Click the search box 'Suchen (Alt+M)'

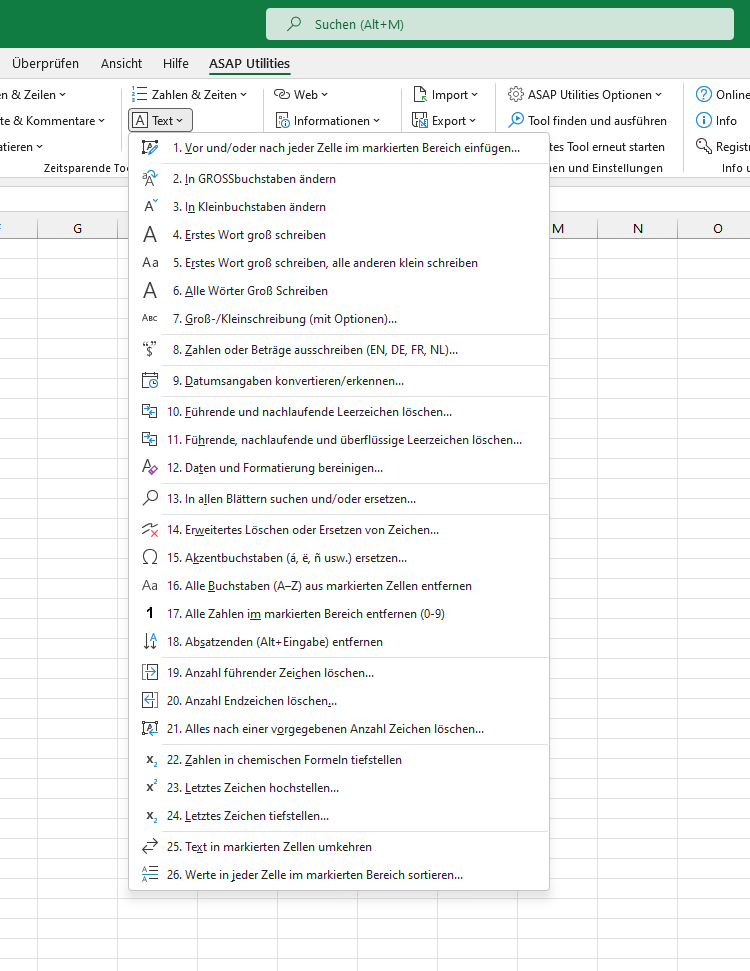click(x=500, y=24)
